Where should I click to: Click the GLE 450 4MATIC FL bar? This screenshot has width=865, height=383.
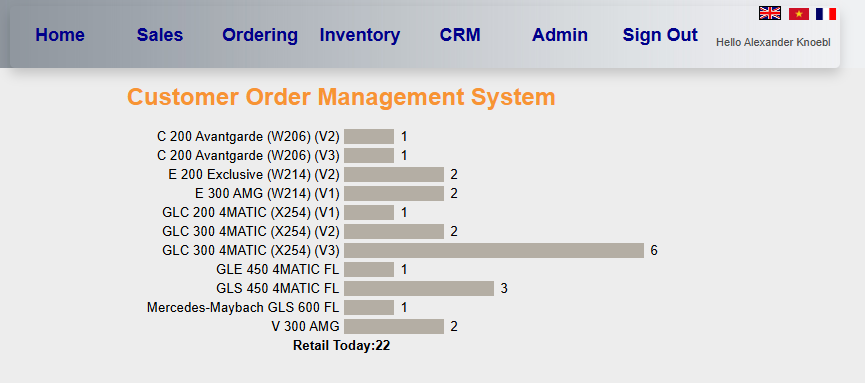tap(369, 269)
